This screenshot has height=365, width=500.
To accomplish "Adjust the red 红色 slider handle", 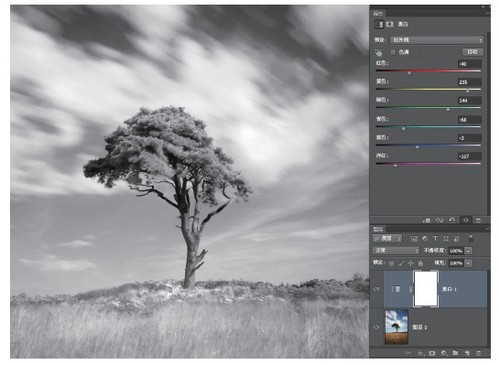I will [x=410, y=72].
